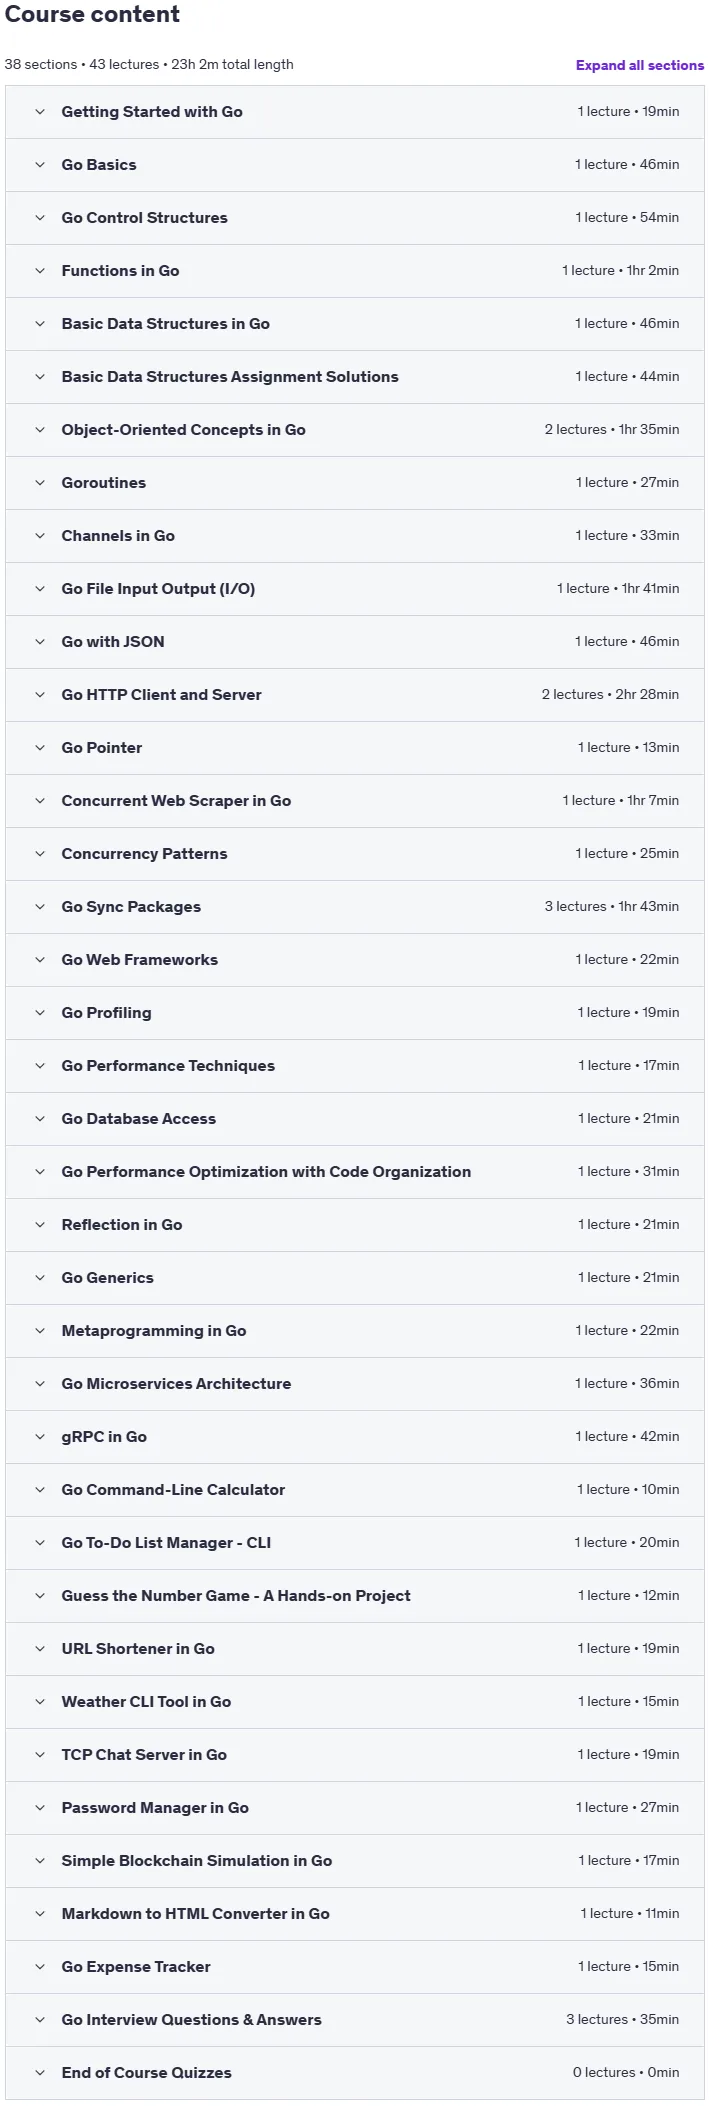Click the chevron icon beside Go Profiling
The width and height of the screenshot is (709, 2106).
(40, 1013)
